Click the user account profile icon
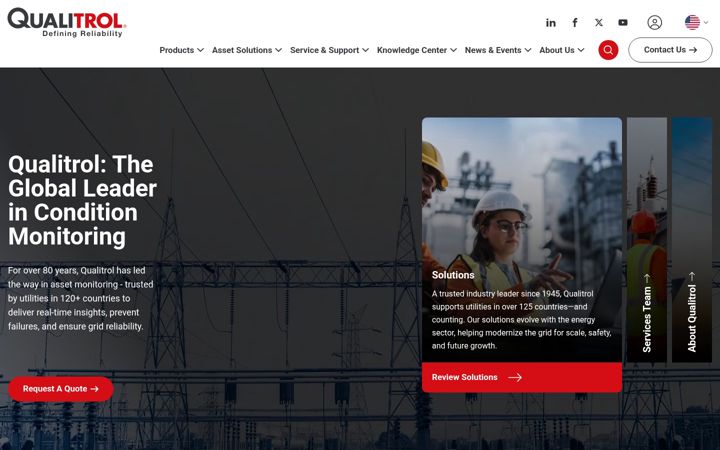The image size is (720, 450). tap(654, 22)
